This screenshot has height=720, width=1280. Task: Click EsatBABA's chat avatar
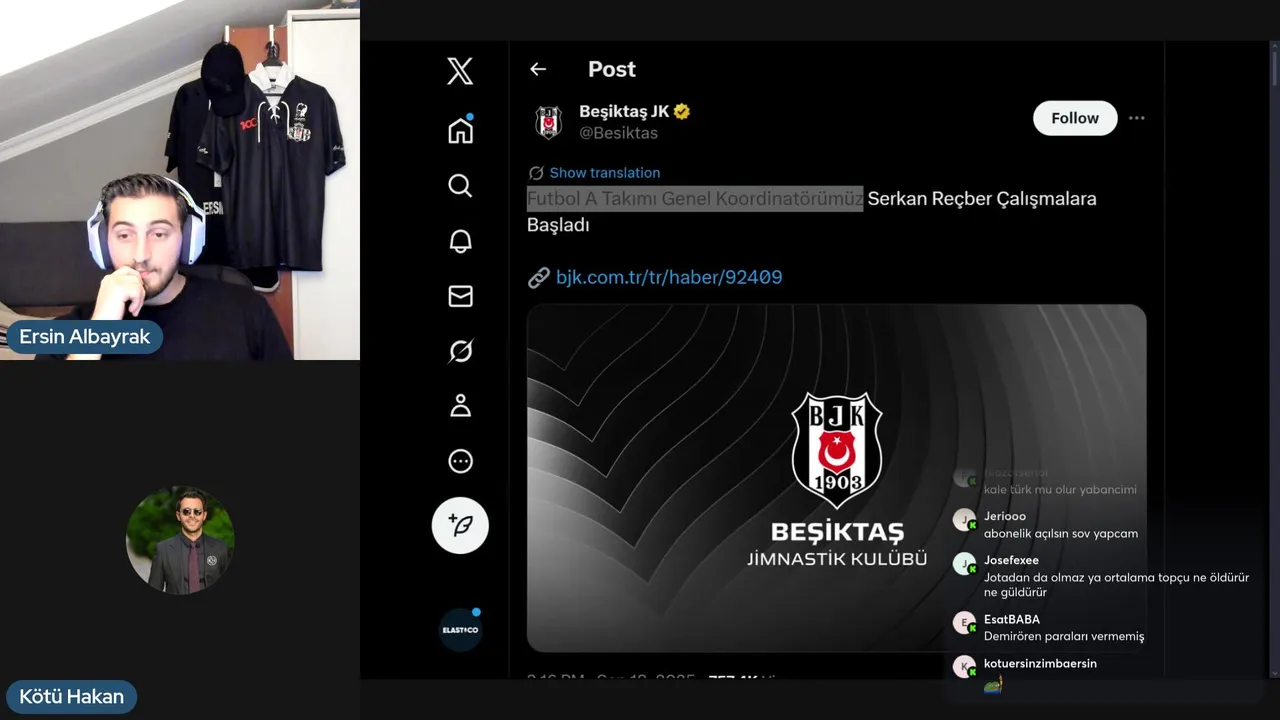964,623
